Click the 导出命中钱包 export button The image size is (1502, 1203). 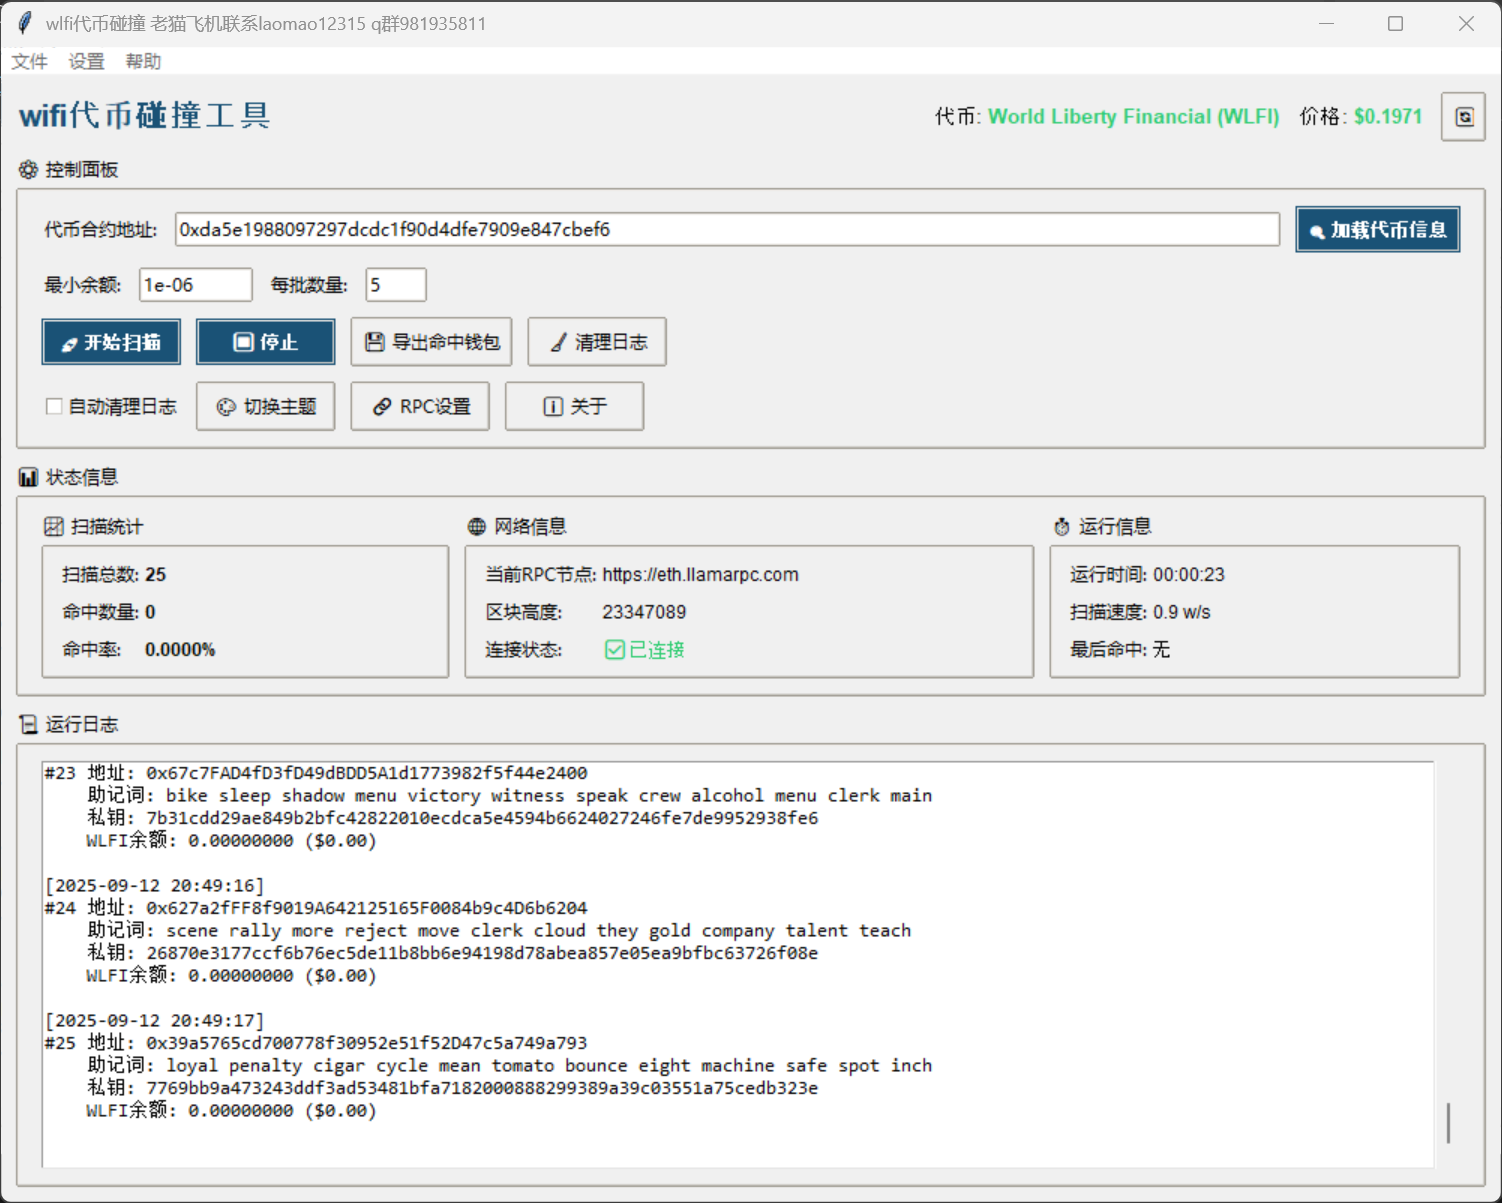tap(431, 342)
